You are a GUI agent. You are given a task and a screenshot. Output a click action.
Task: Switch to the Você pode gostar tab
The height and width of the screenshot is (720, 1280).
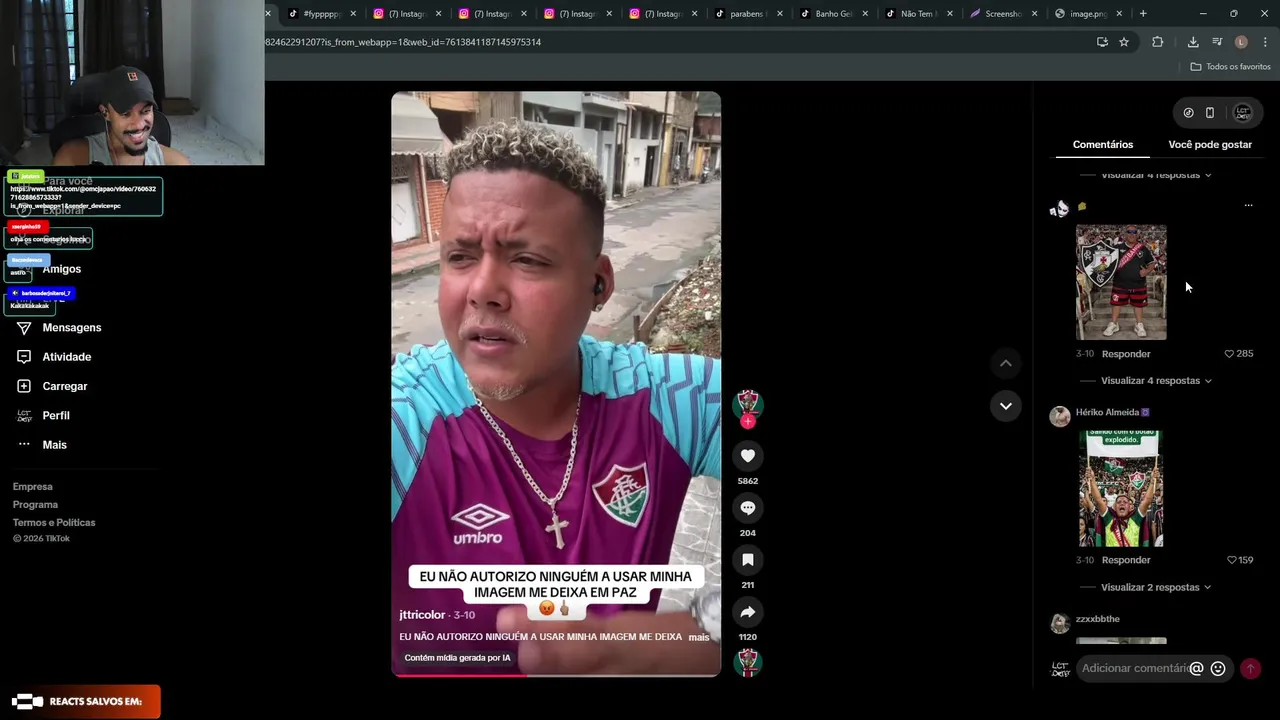[1210, 145]
